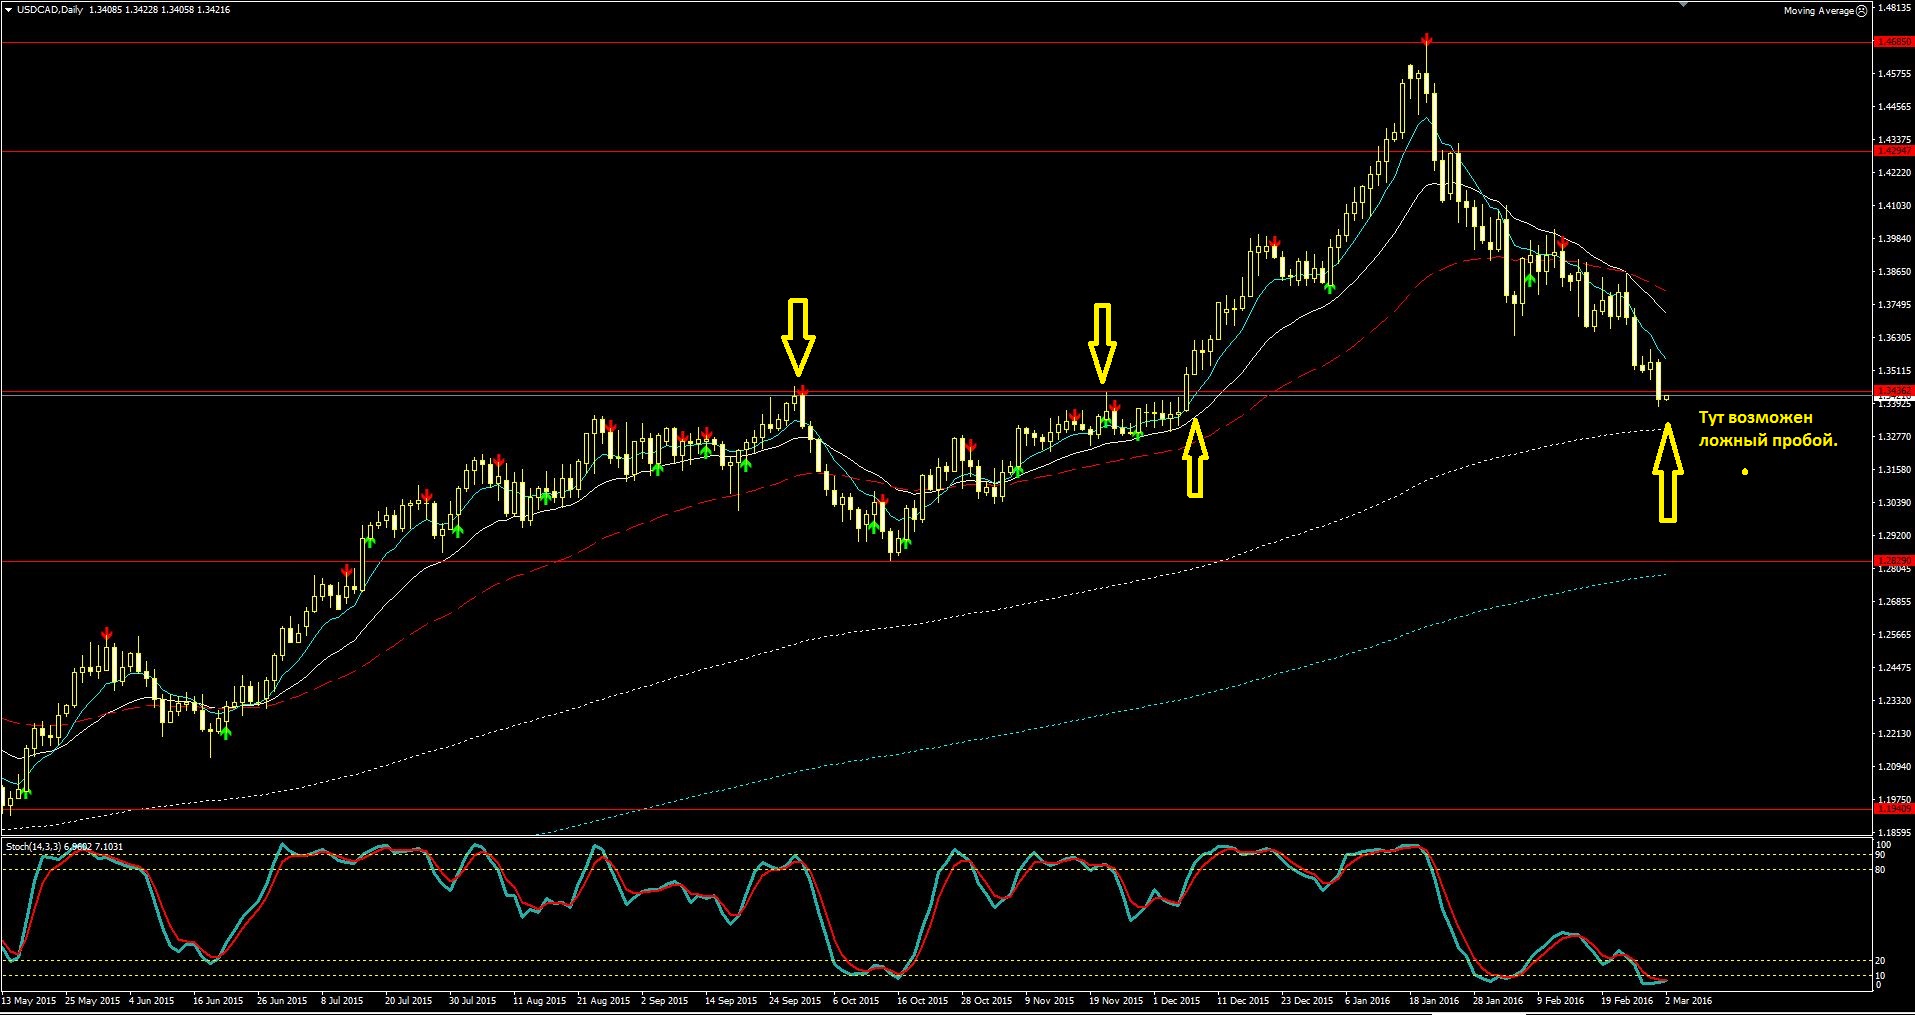The image size is (1915, 1015).
Task: Click the '13 May 2015' date on time axis
Action: (x=29, y=1001)
